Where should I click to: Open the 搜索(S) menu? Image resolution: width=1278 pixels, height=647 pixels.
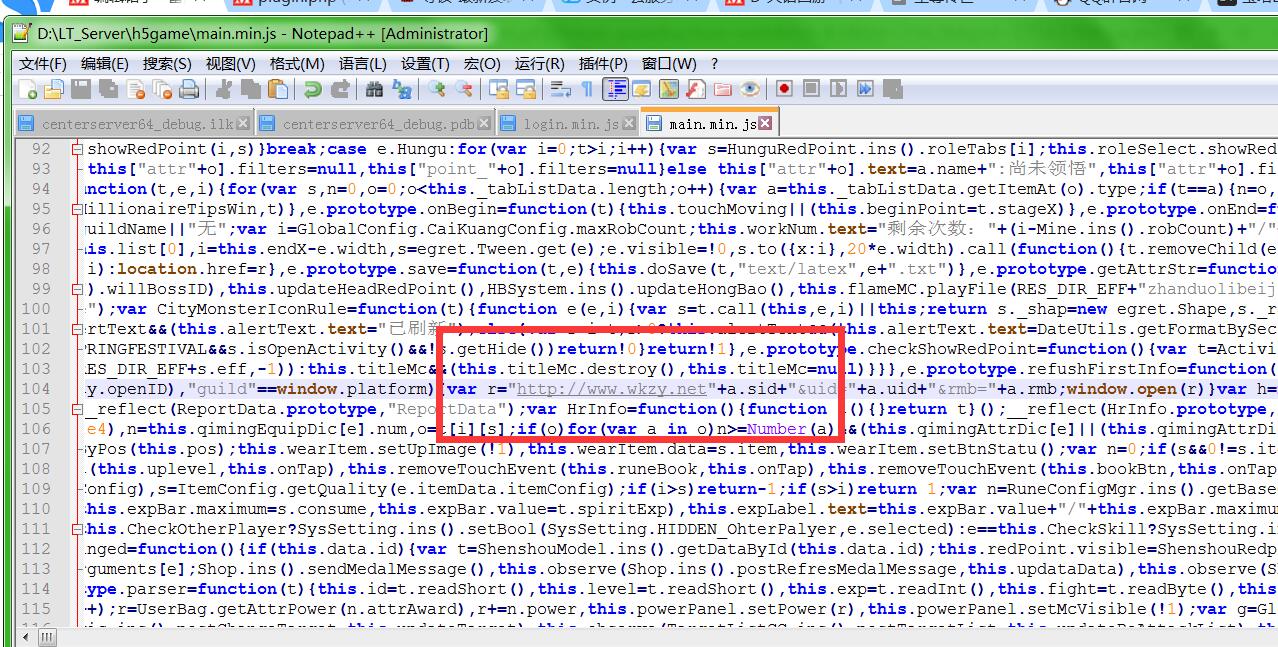(x=166, y=64)
